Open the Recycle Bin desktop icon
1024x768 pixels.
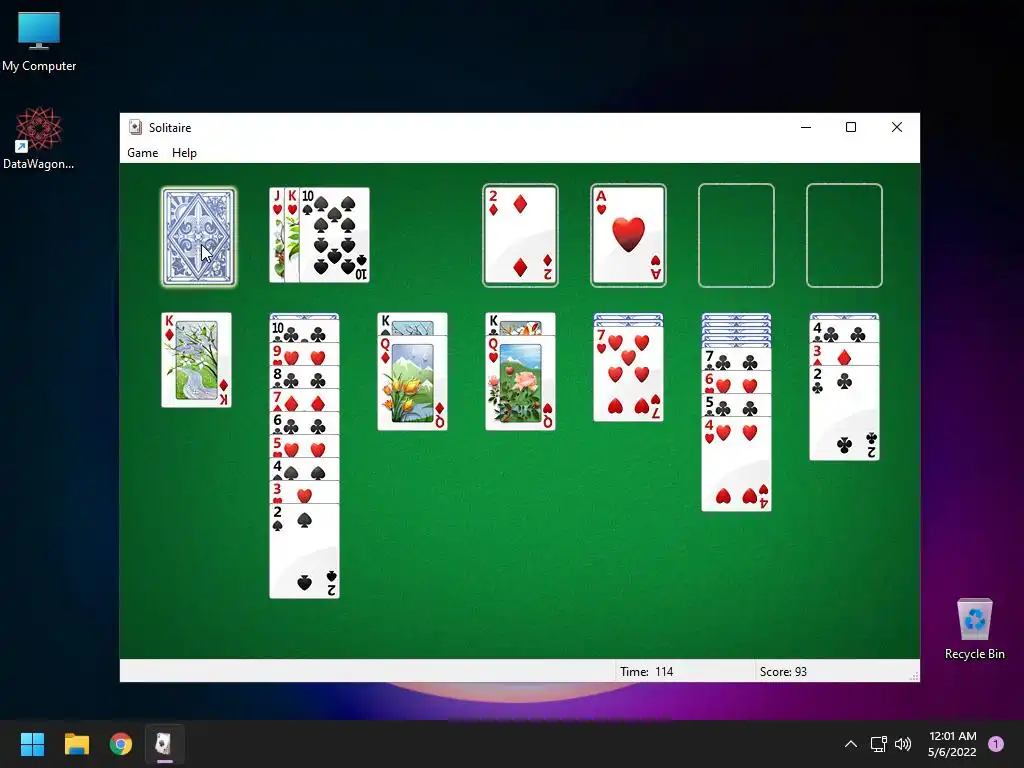[974, 629]
